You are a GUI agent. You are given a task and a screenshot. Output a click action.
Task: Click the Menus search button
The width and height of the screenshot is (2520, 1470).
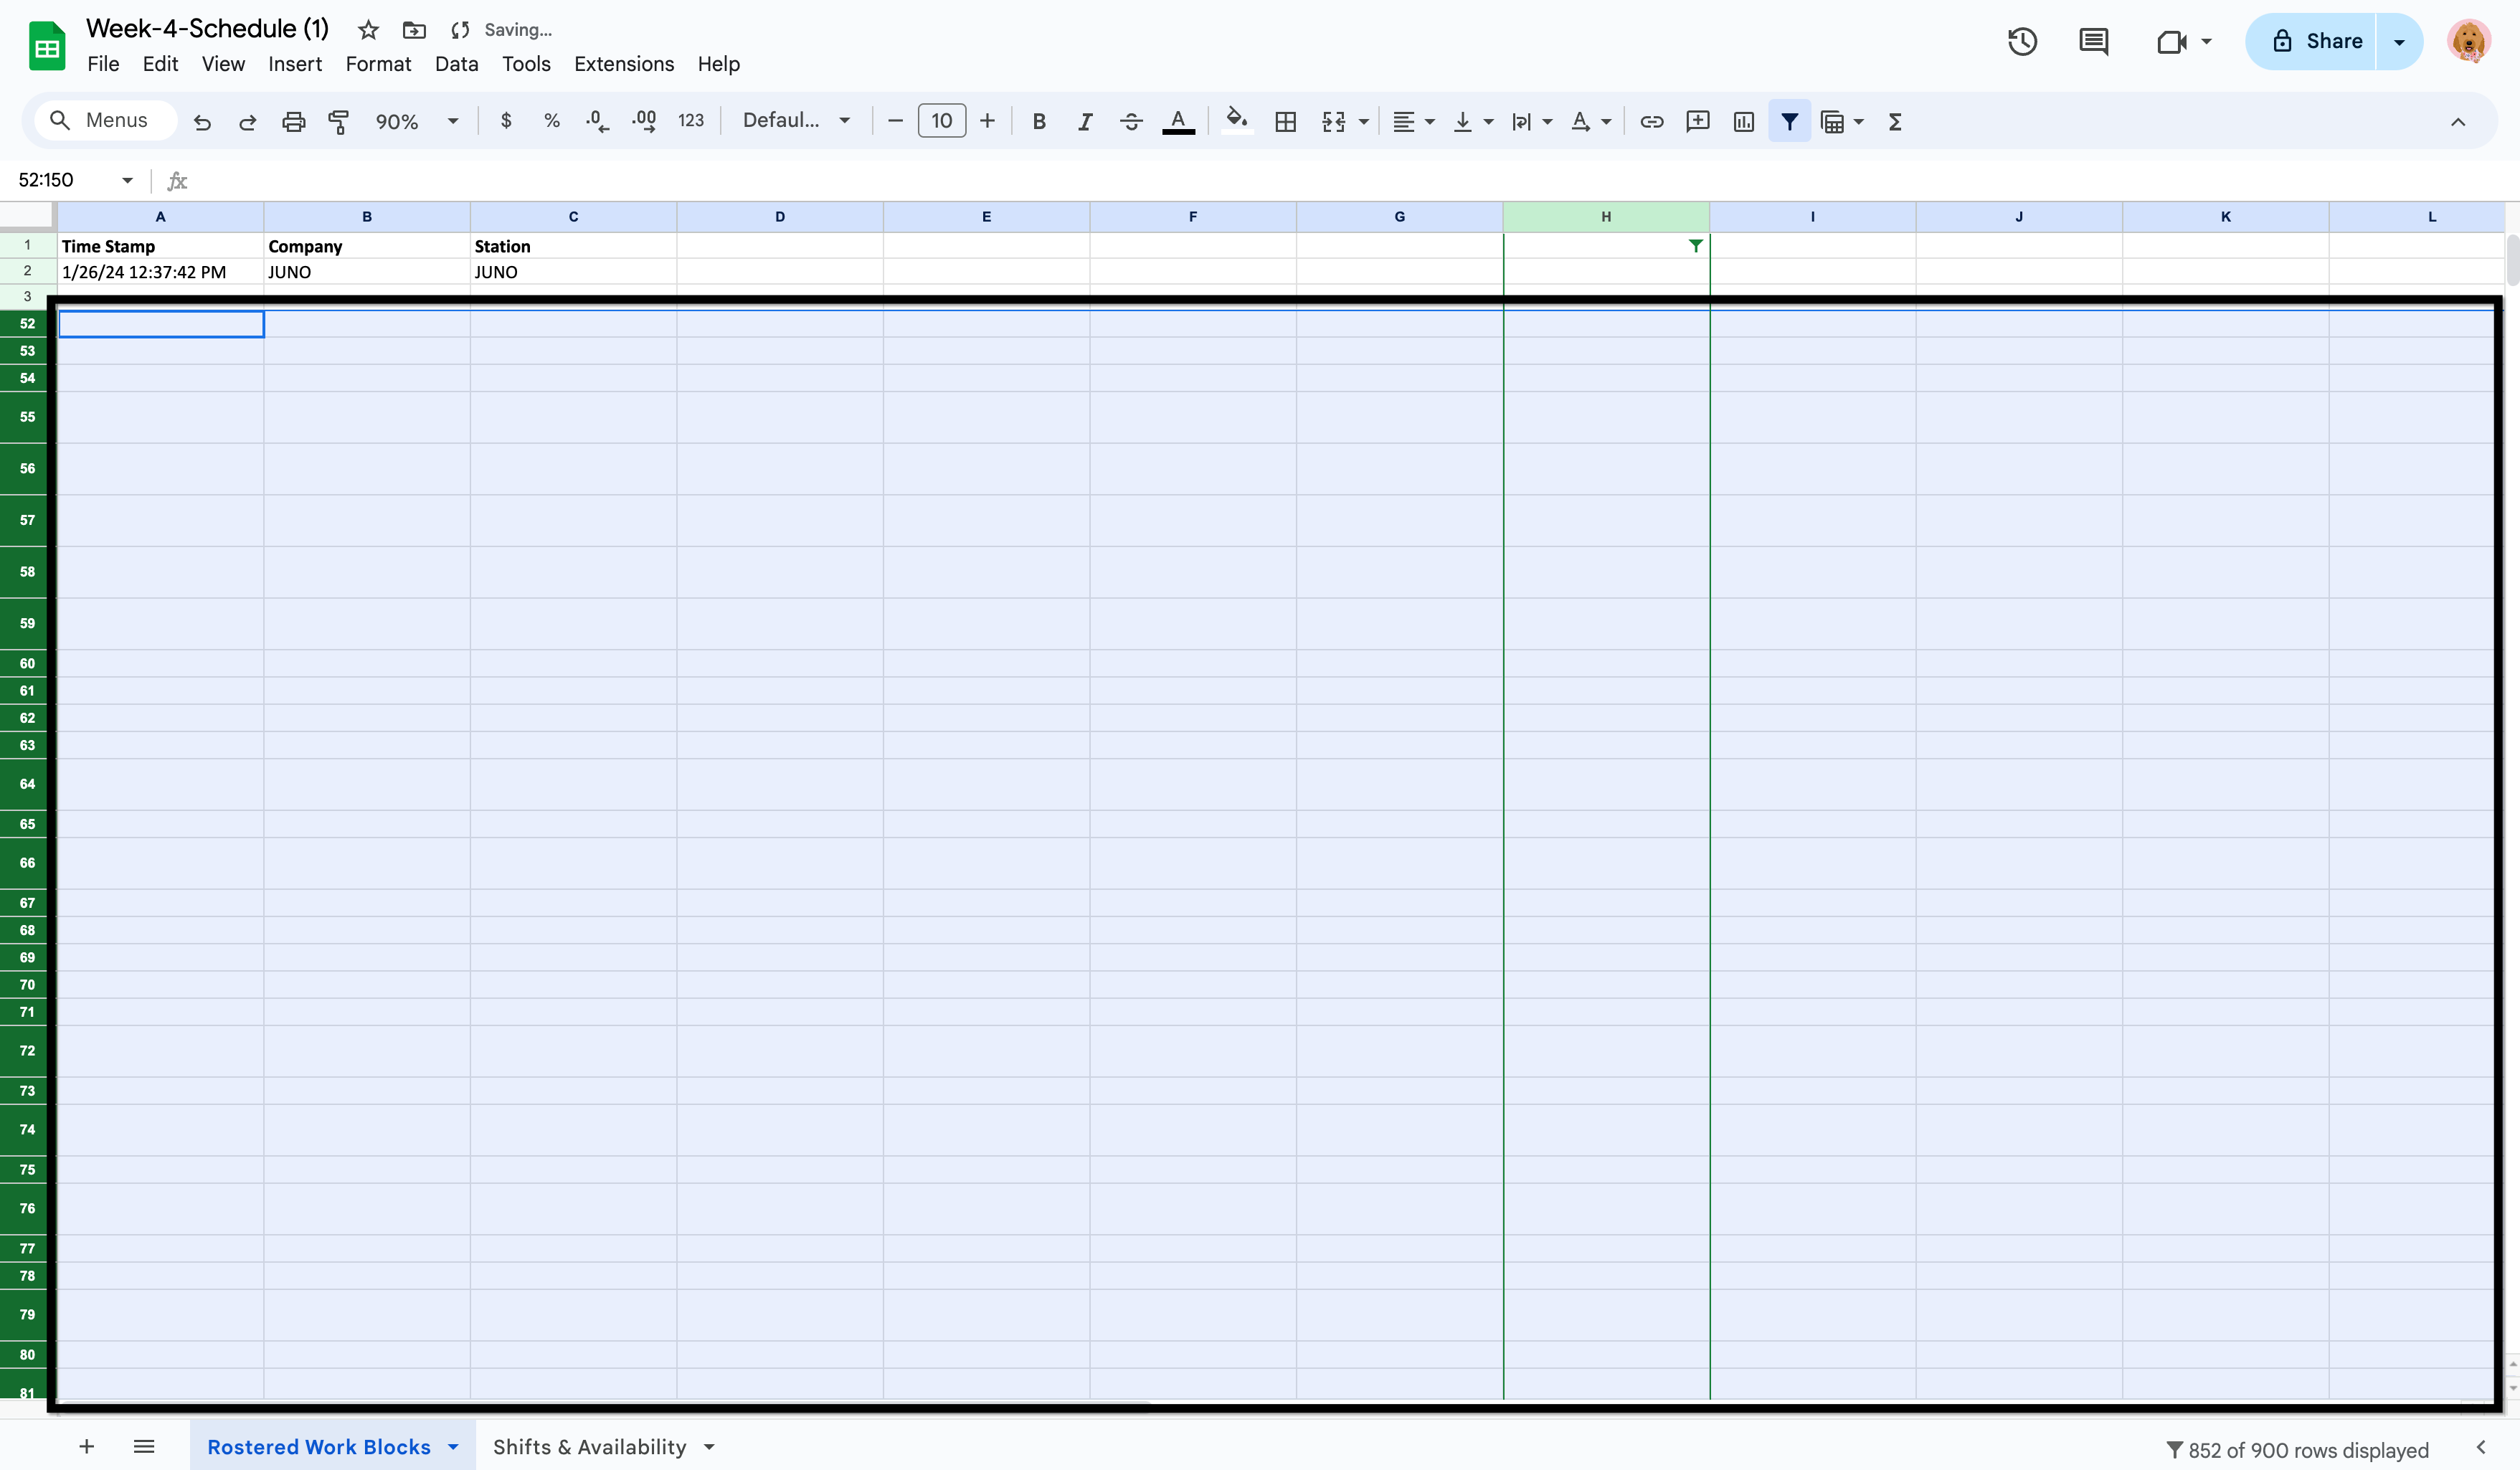click(101, 121)
